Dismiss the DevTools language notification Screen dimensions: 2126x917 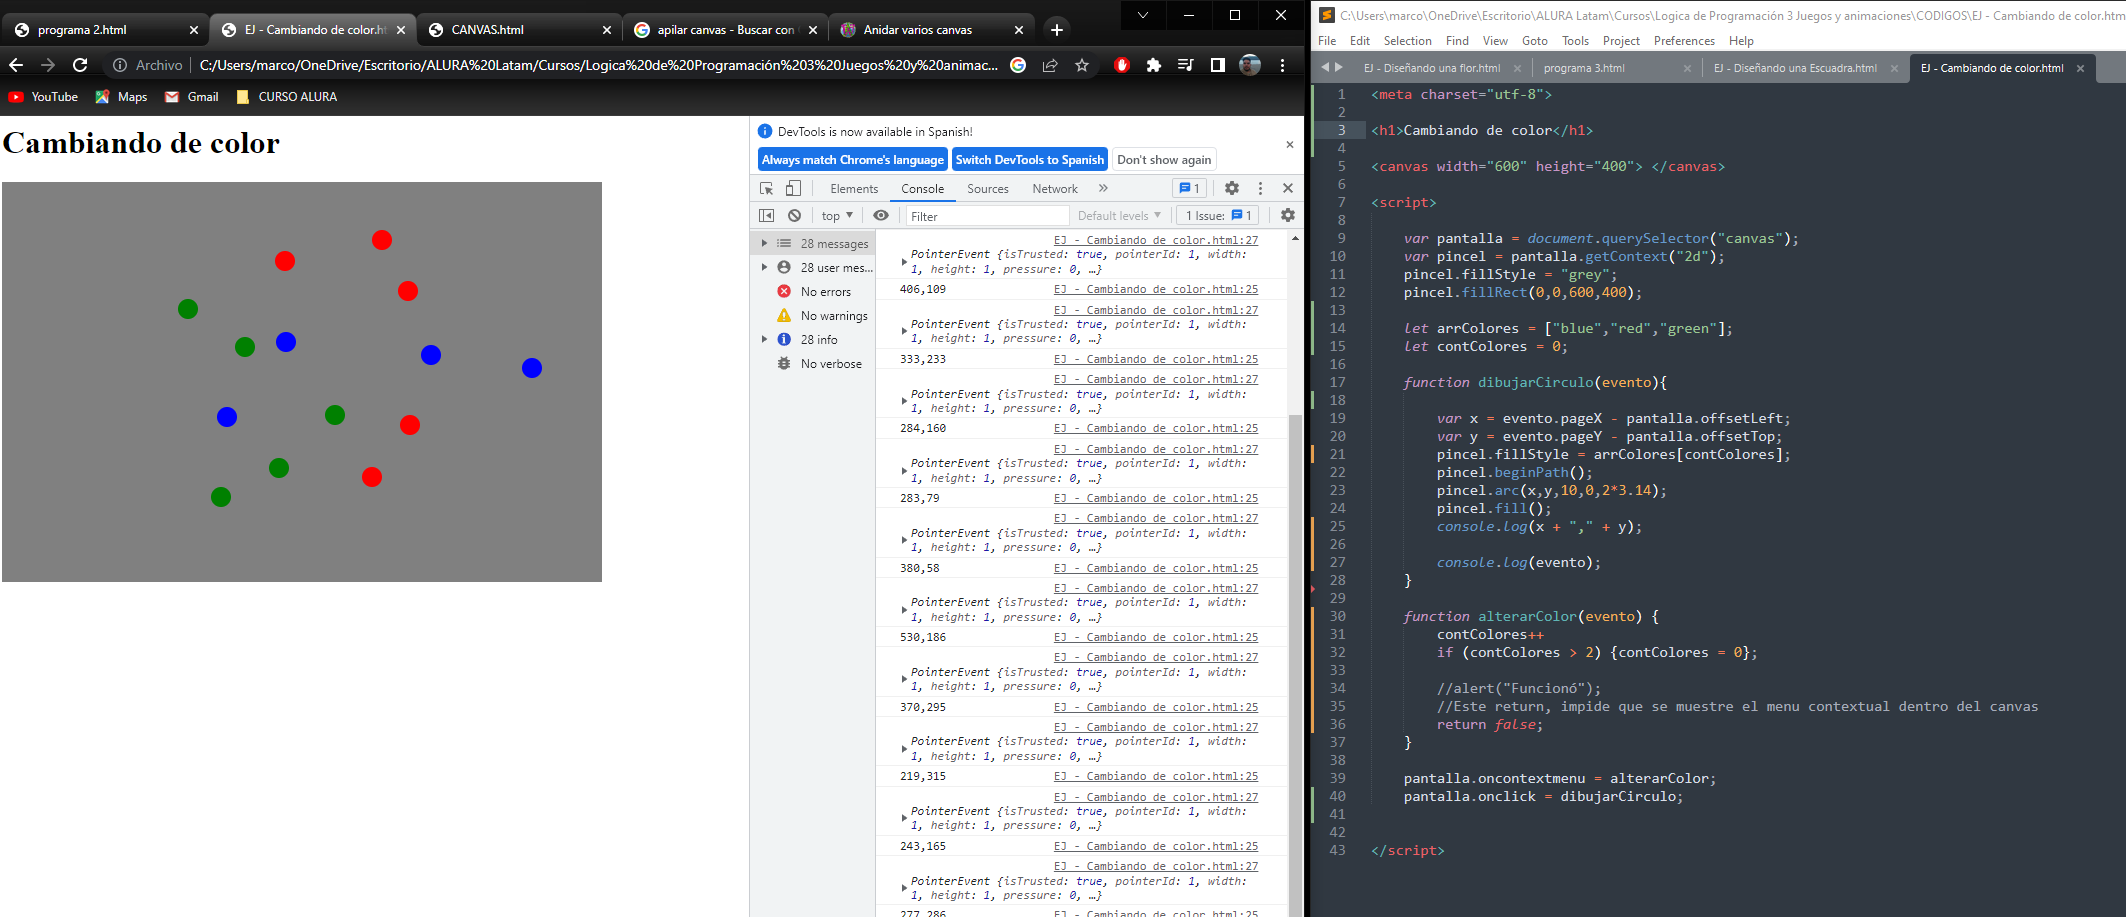point(1290,145)
